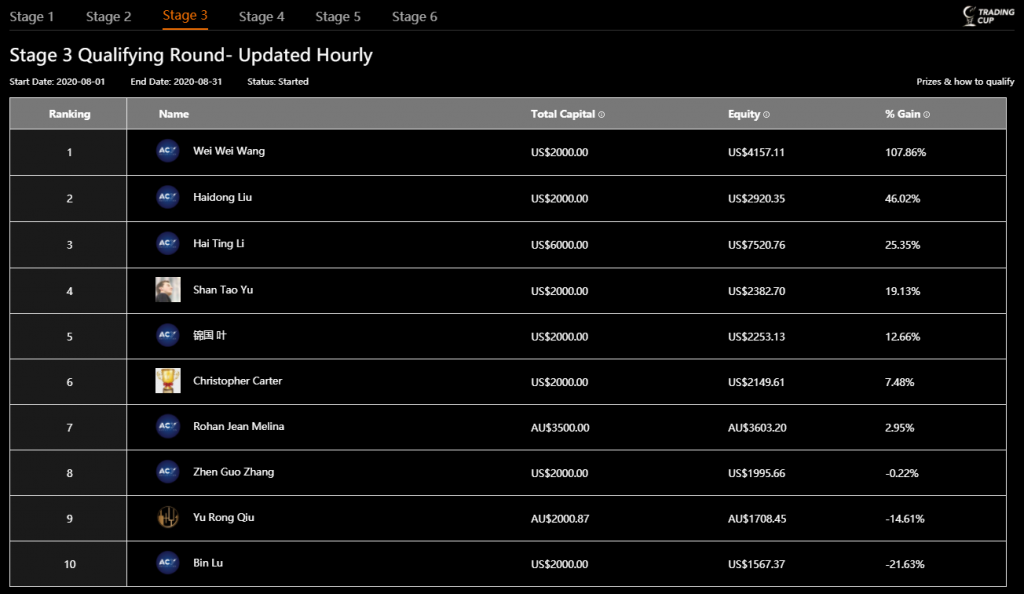1024x594 pixels.
Task: Switch to the Stage 1 tab
Action: (x=32, y=17)
